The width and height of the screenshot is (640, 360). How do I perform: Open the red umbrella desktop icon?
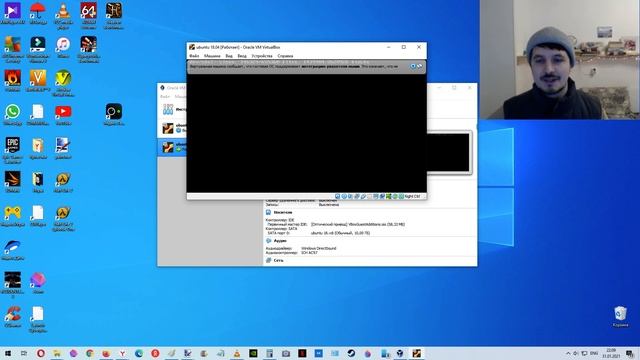point(38,13)
